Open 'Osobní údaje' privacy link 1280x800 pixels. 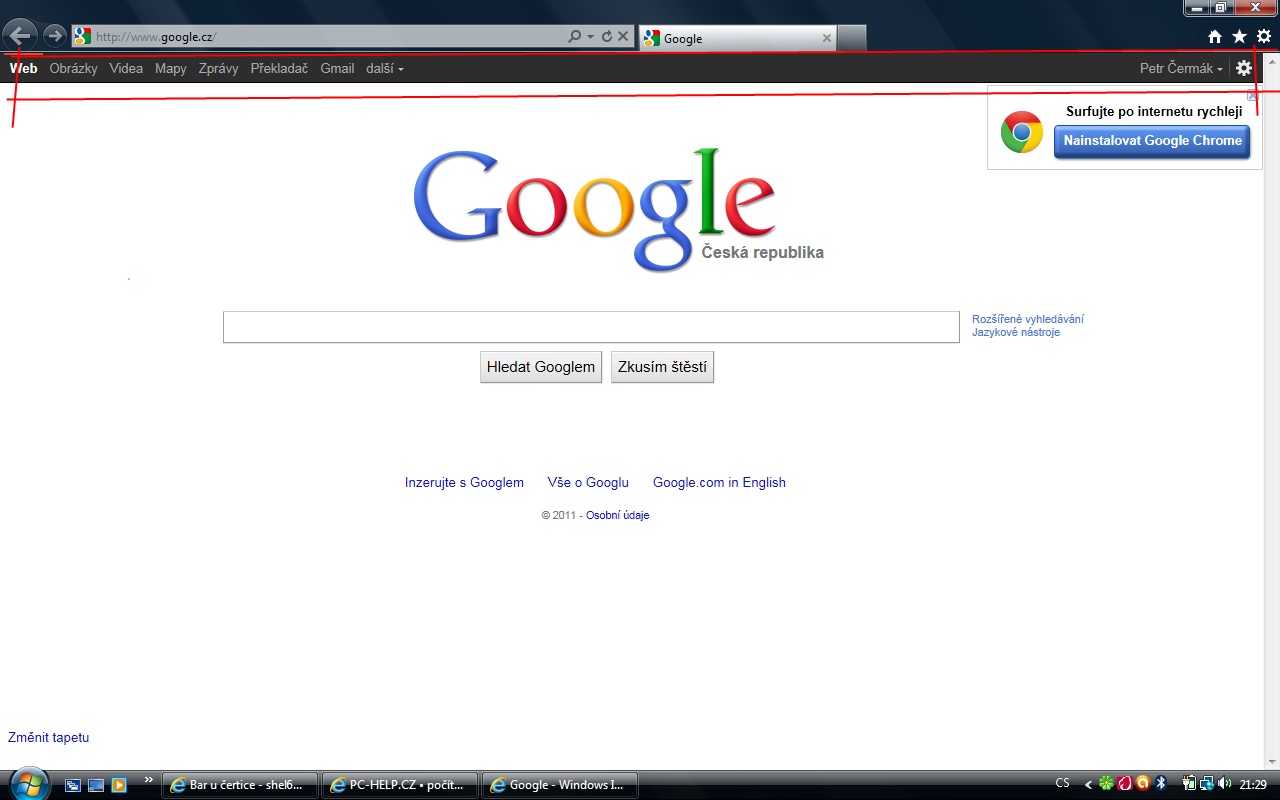617,515
